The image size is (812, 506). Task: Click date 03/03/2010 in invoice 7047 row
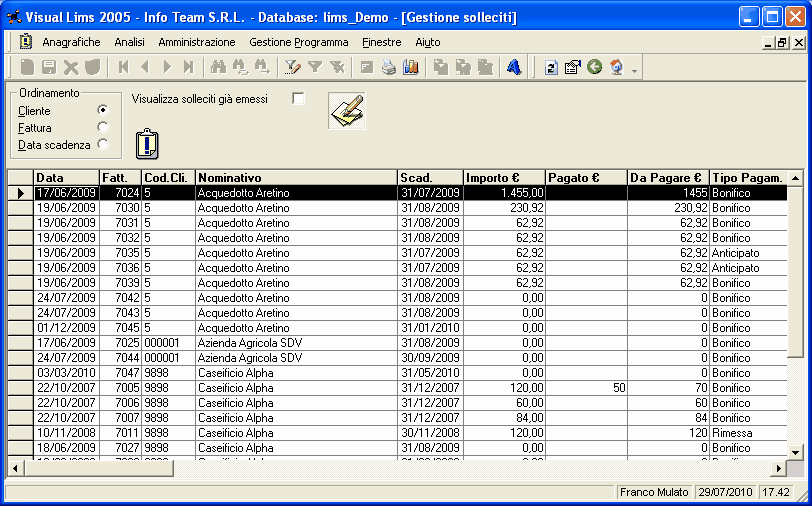coord(66,373)
